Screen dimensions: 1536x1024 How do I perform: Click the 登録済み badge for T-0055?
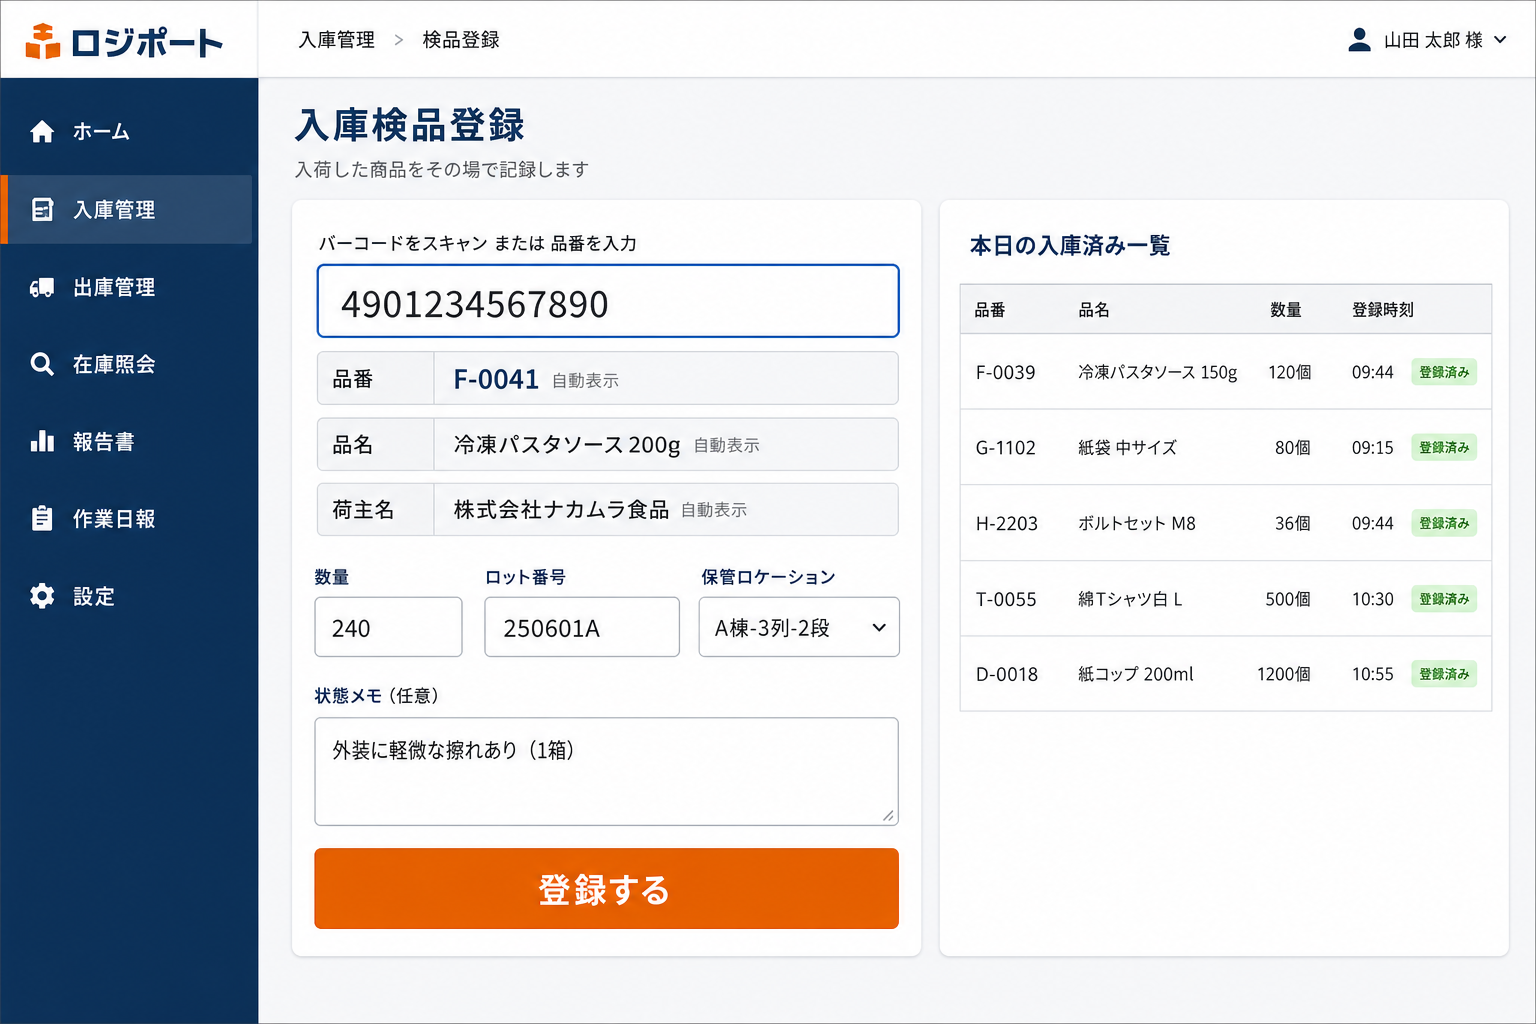(x=1444, y=599)
